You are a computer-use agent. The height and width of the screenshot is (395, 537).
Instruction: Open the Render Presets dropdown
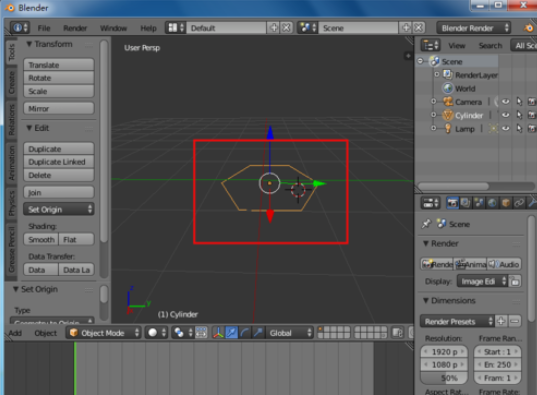[x=457, y=321]
